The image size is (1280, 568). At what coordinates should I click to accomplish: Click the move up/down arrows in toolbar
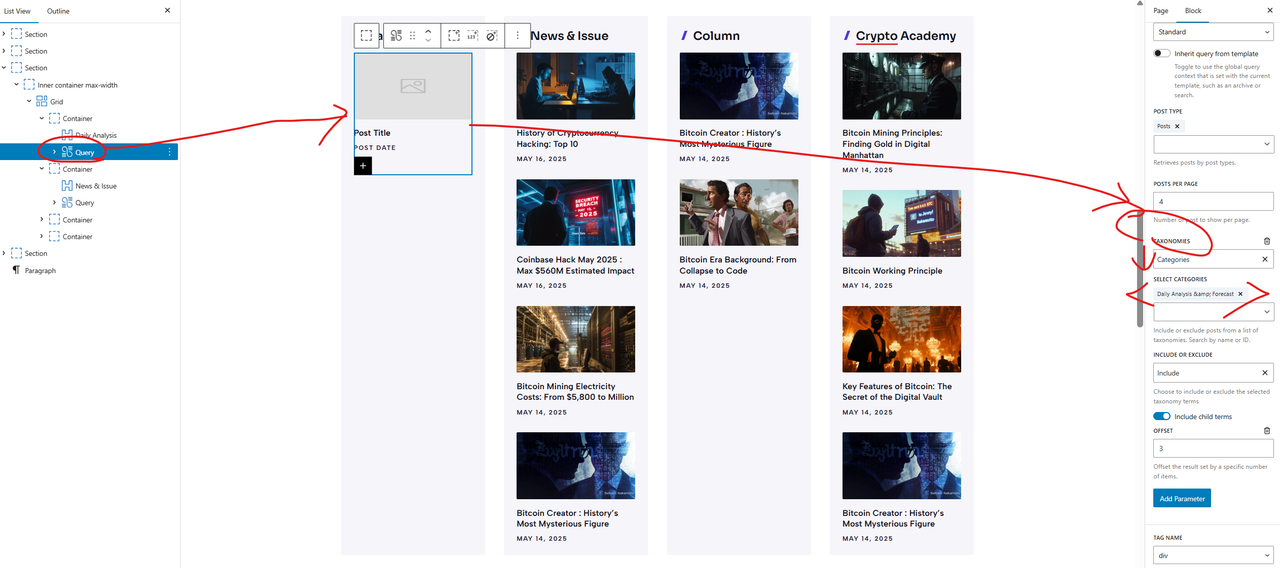[428, 35]
